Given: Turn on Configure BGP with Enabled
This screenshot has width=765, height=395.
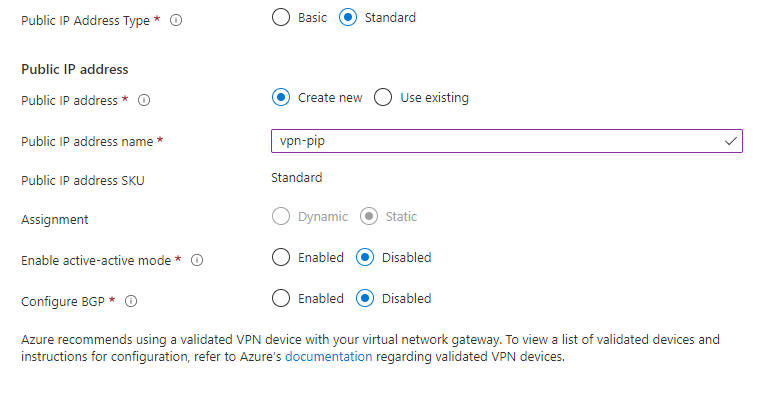Looking at the screenshot, I should 281,298.
